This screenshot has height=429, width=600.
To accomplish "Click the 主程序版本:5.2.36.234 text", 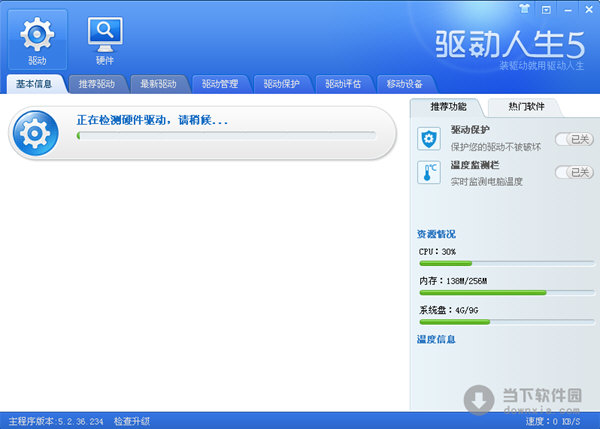I will (x=56, y=422).
